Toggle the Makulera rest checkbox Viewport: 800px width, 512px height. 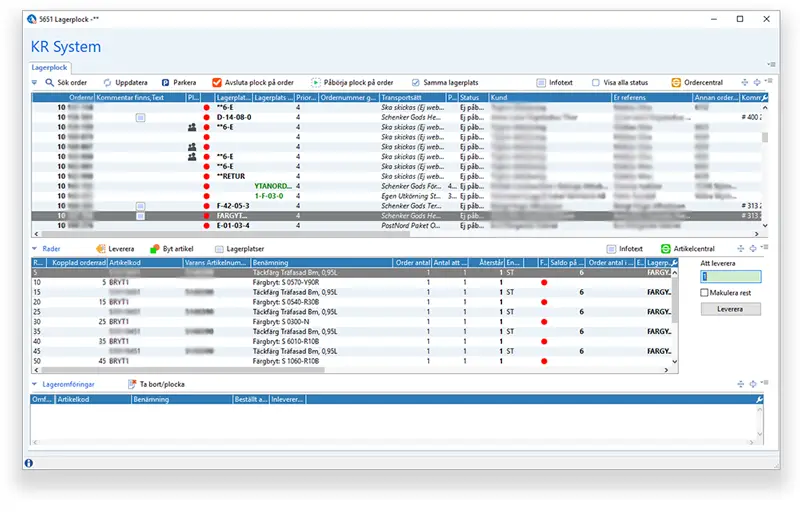[x=705, y=293]
